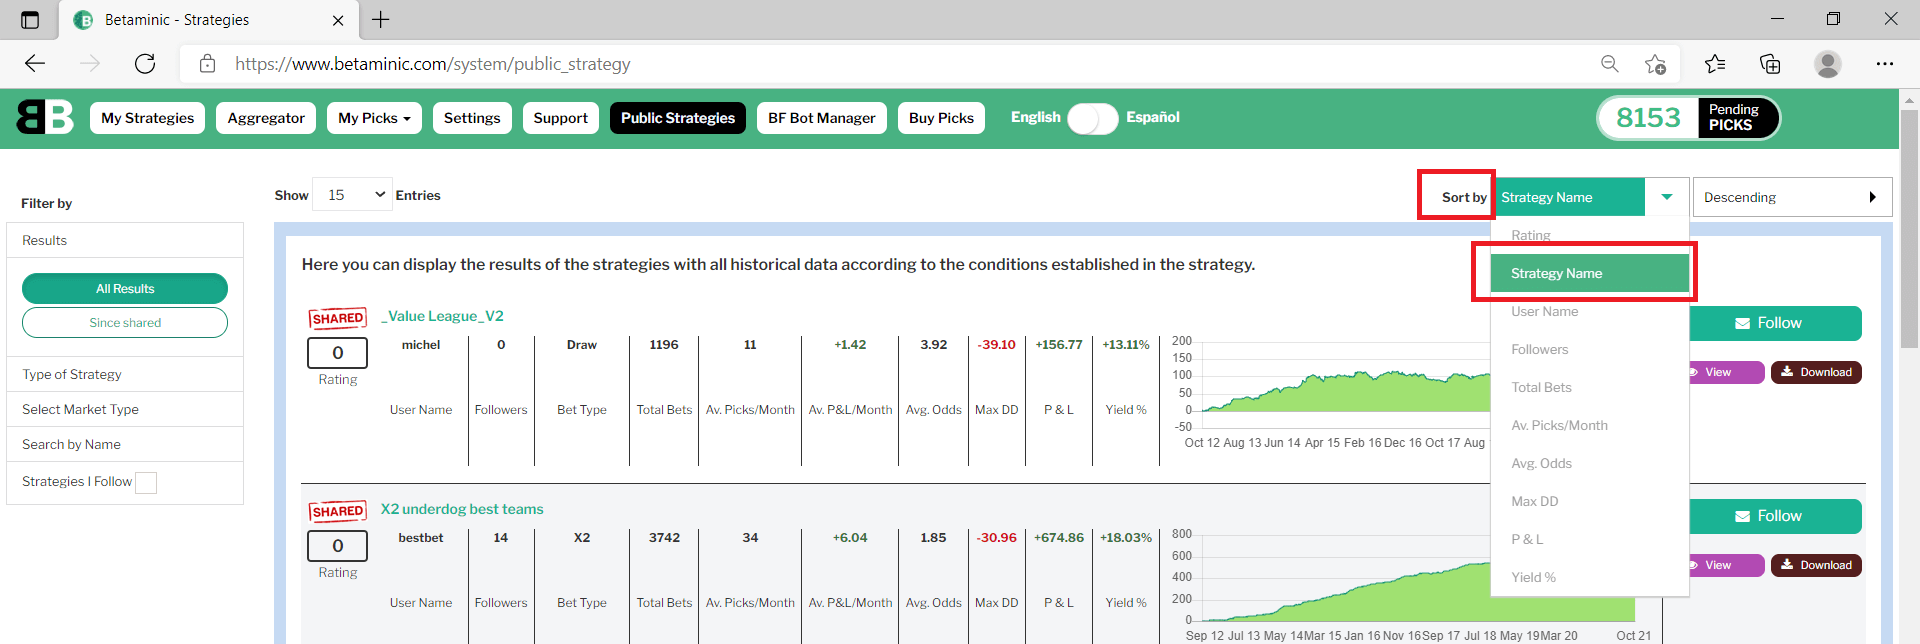
Task: Open the Support page
Action: pyautogui.click(x=560, y=118)
